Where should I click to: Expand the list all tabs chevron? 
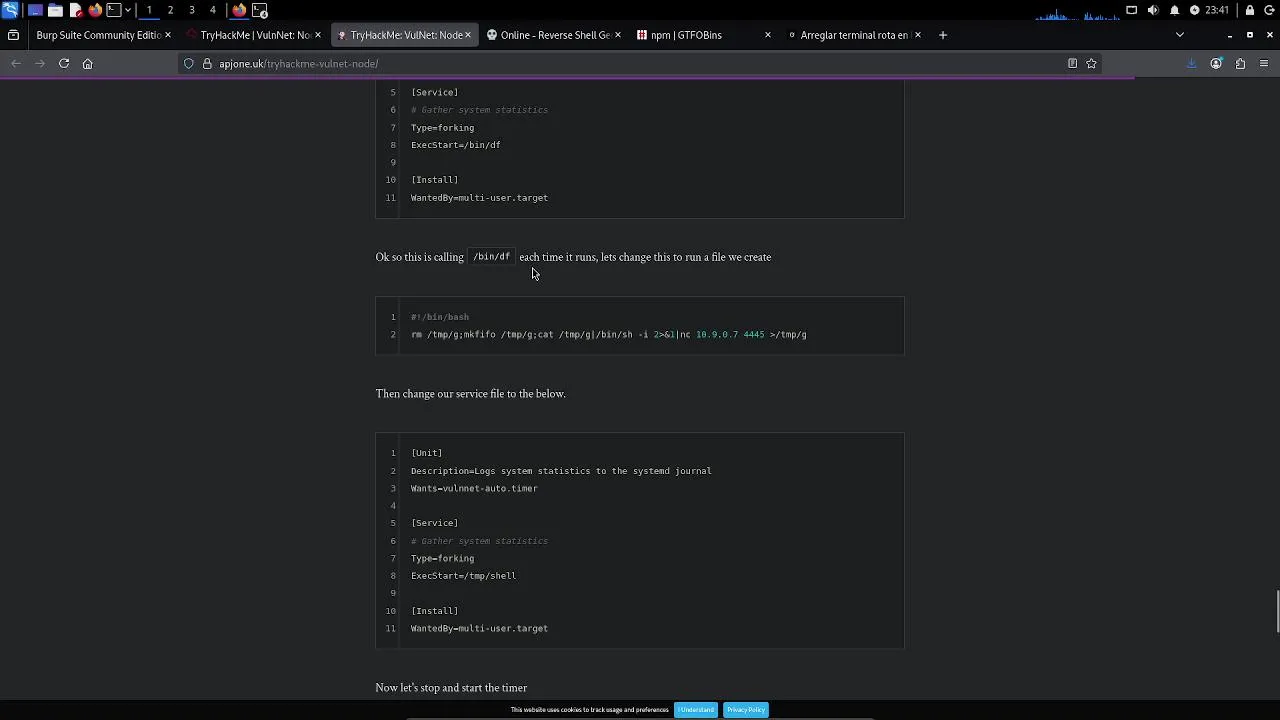point(1180,35)
